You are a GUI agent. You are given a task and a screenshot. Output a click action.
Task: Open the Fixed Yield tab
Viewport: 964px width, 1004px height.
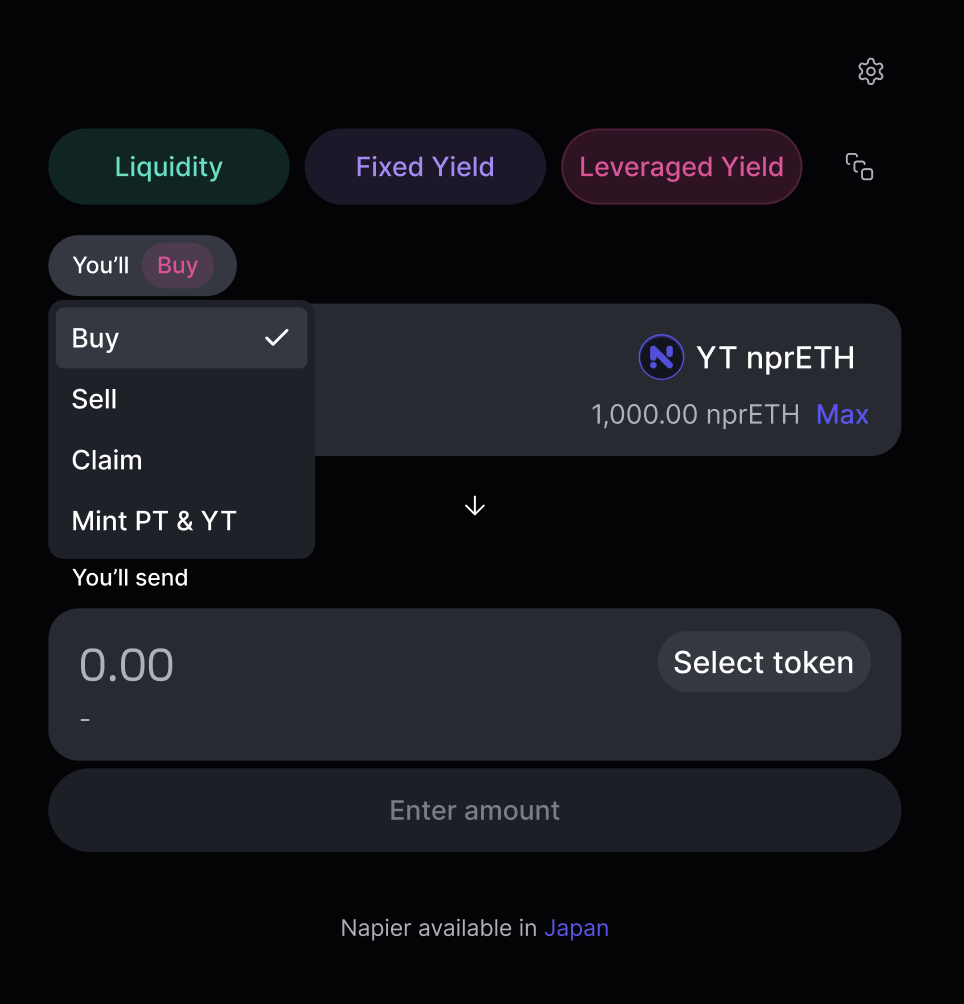(x=425, y=167)
